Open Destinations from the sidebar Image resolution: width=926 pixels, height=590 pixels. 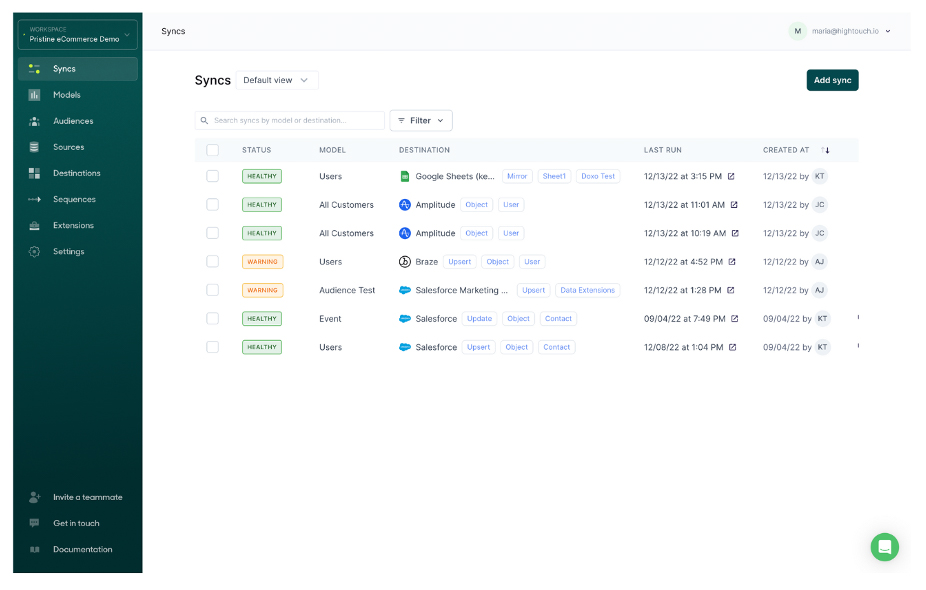tap(78, 173)
